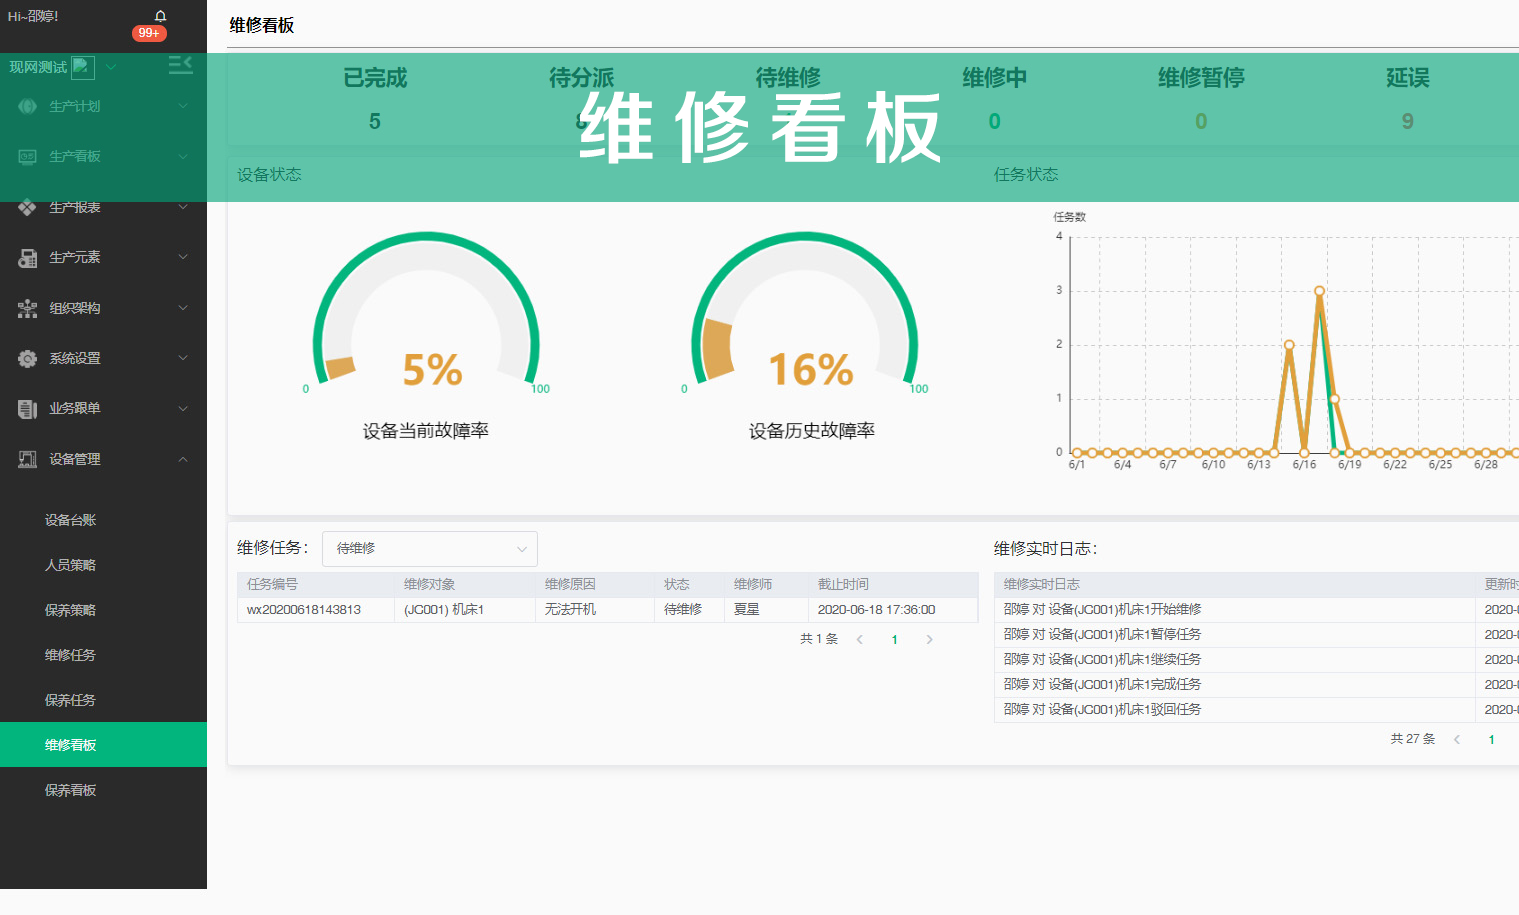
Task: Click the notification bell icon
Action: click(x=160, y=16)
